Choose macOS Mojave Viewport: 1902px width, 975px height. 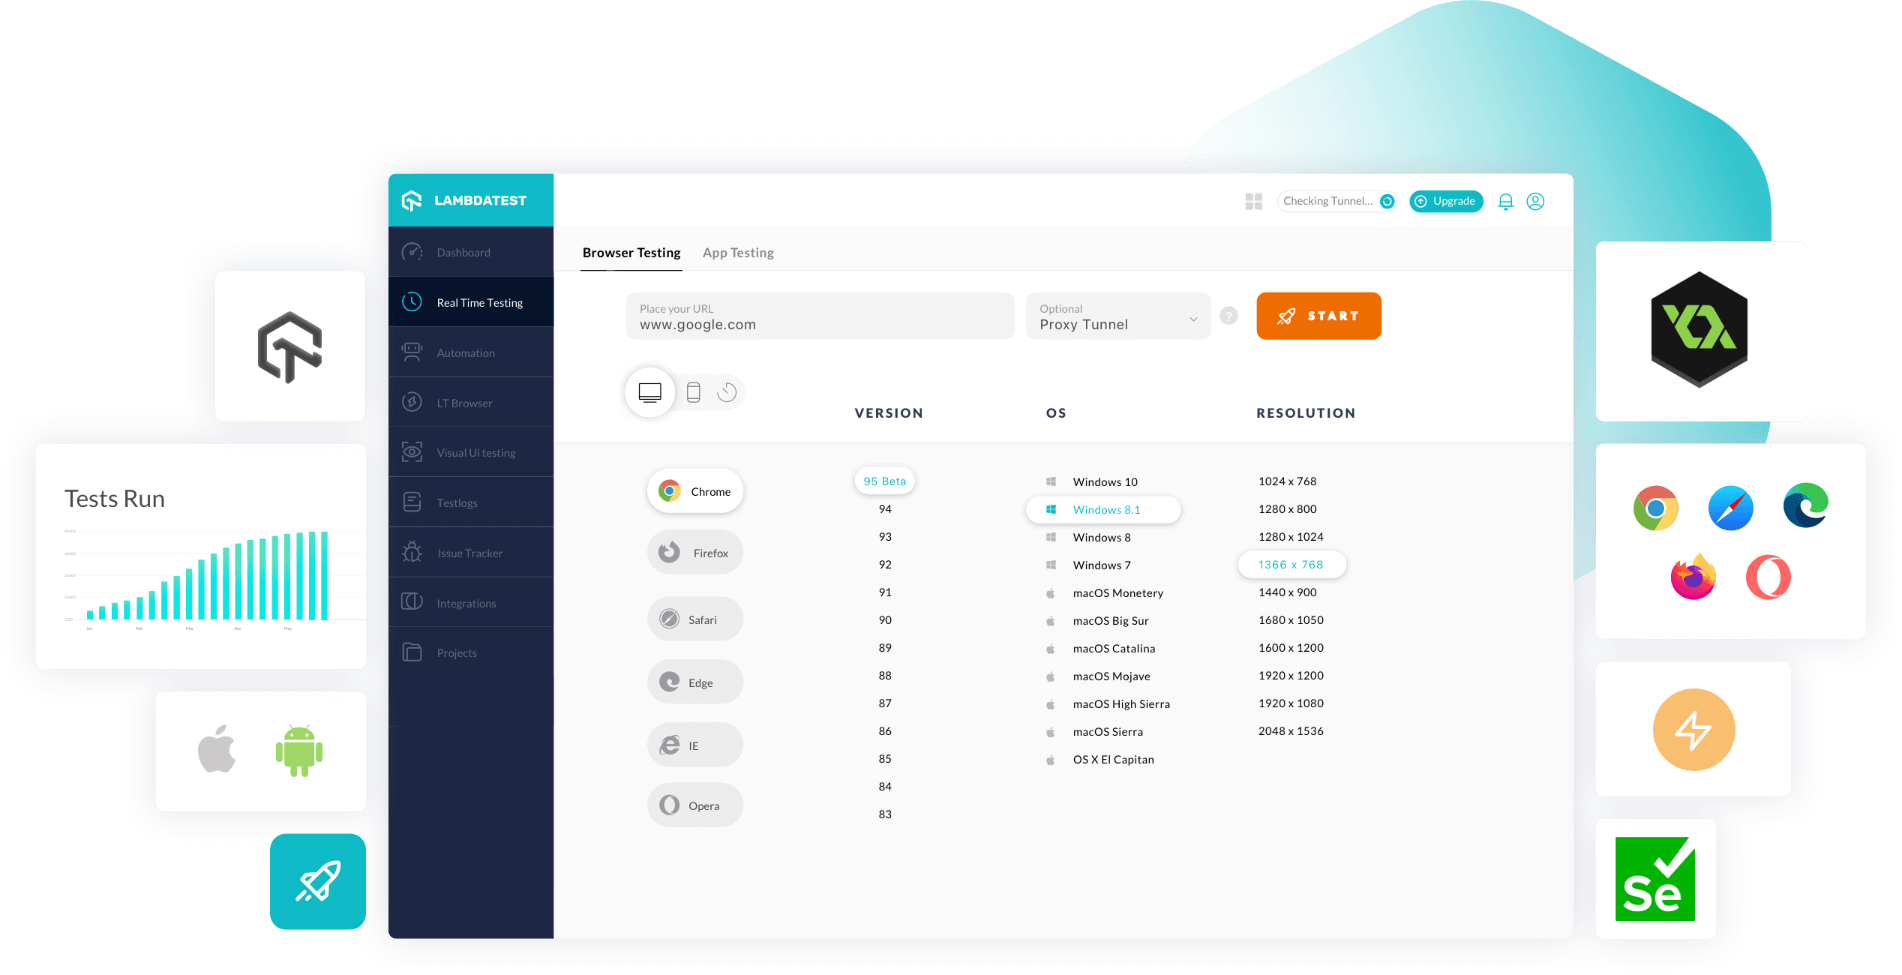(1098, 677)
